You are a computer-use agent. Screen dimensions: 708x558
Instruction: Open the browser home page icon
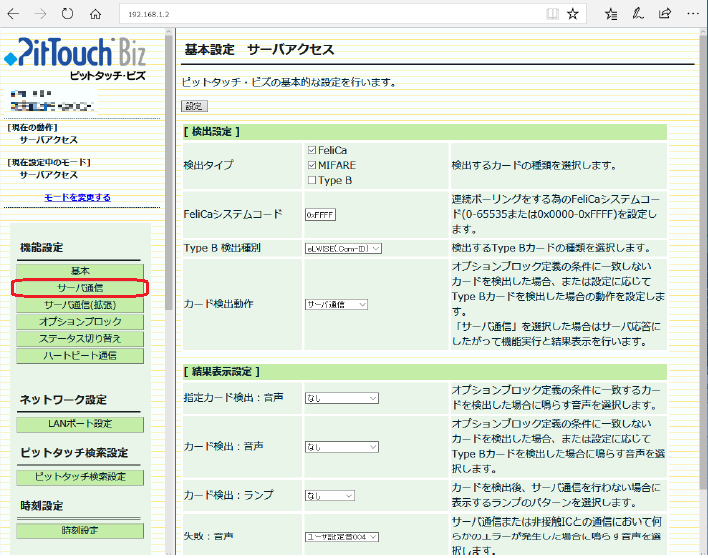pyautogui.click(x=95, y=14)
